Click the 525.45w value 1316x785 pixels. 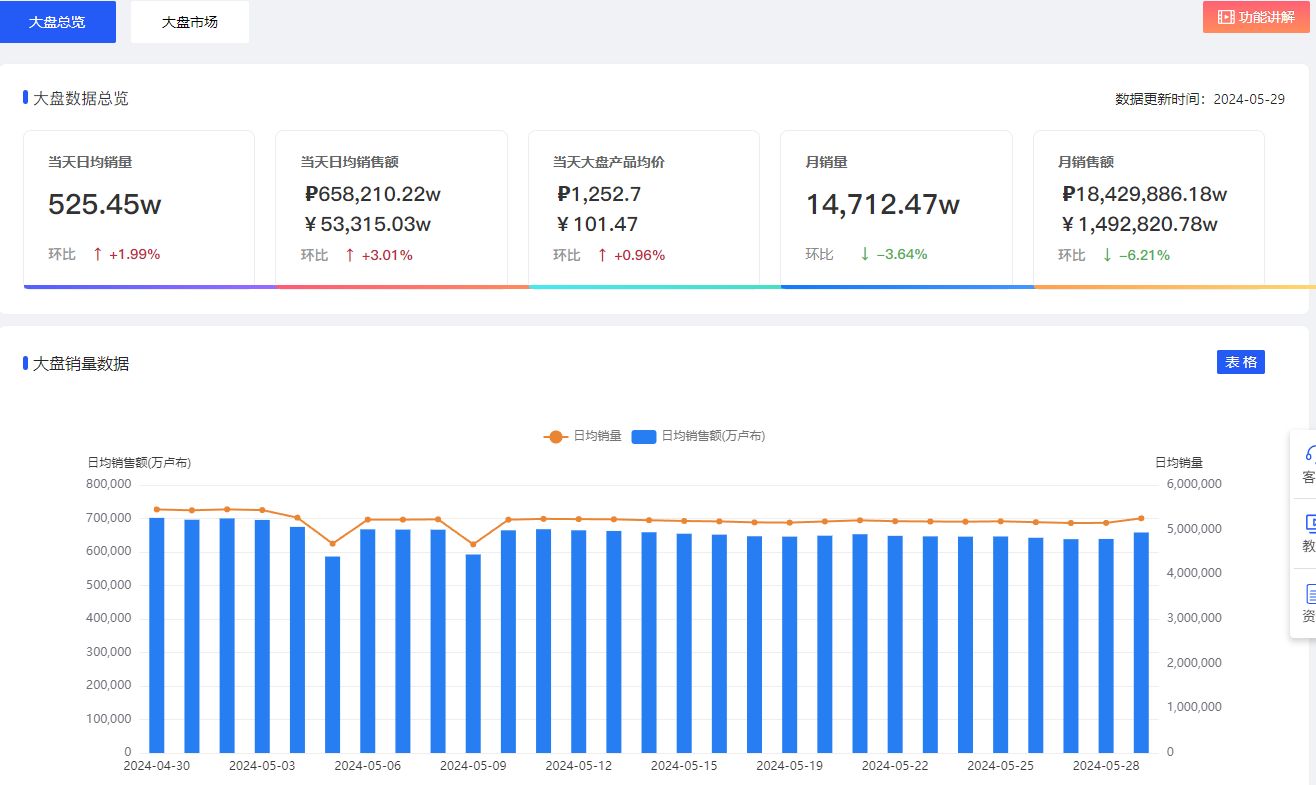pos(104,205)
